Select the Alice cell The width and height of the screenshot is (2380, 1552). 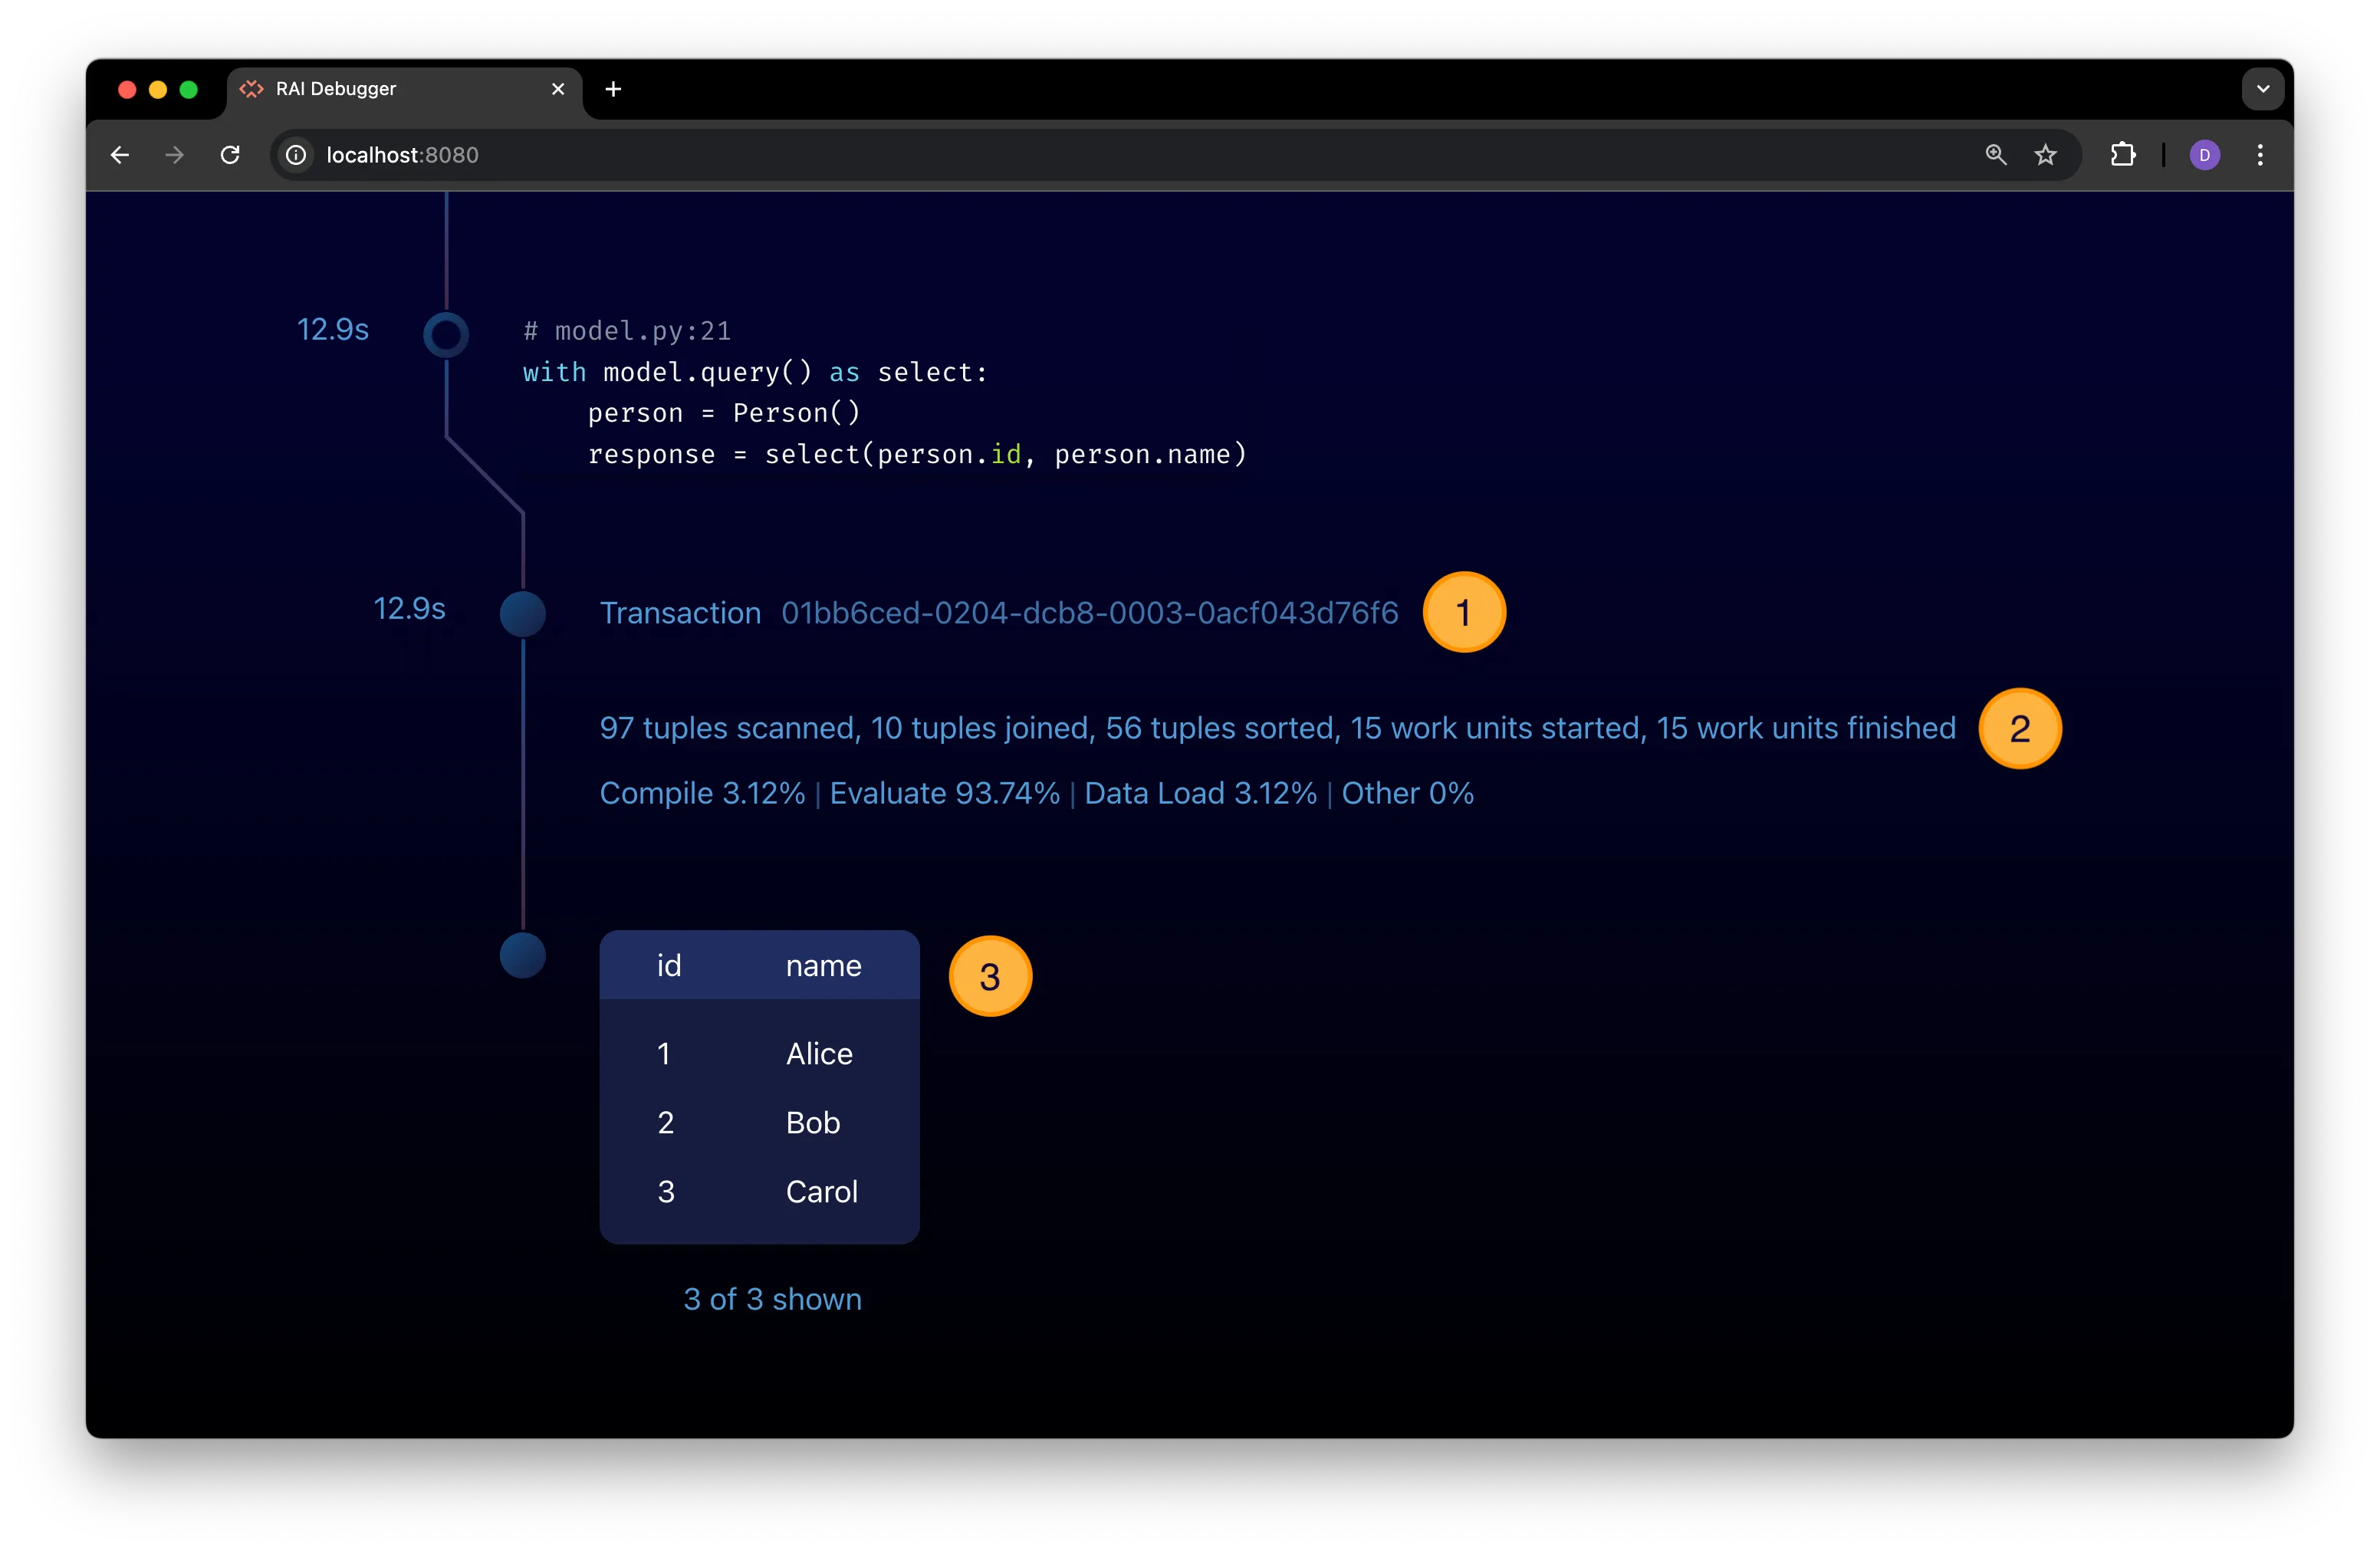(x=819, y=1053)
